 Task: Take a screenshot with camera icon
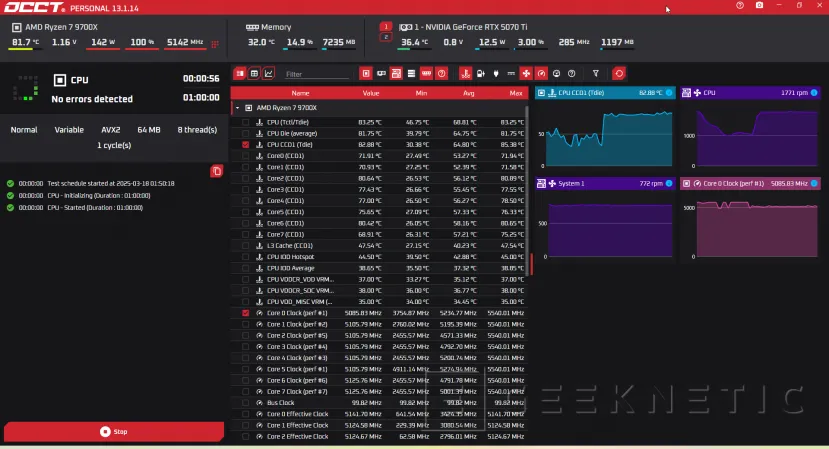759,5
